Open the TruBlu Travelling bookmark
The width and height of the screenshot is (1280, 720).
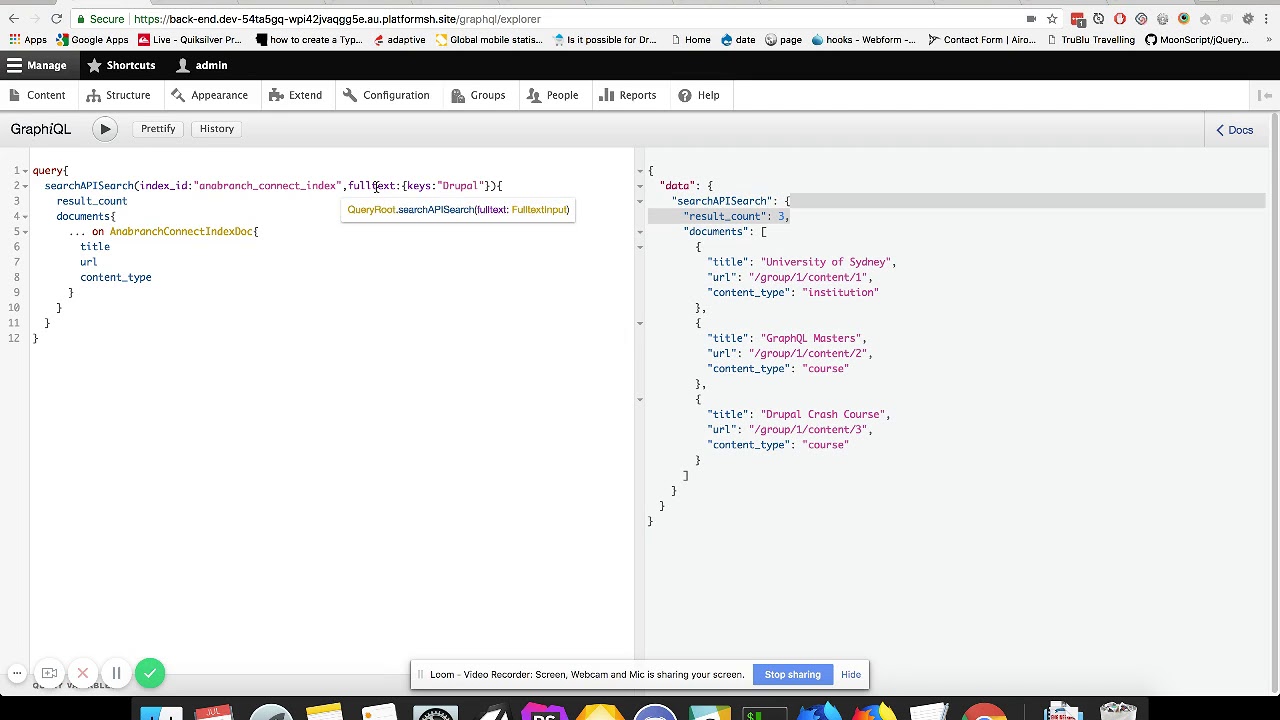click(1090, 40)
